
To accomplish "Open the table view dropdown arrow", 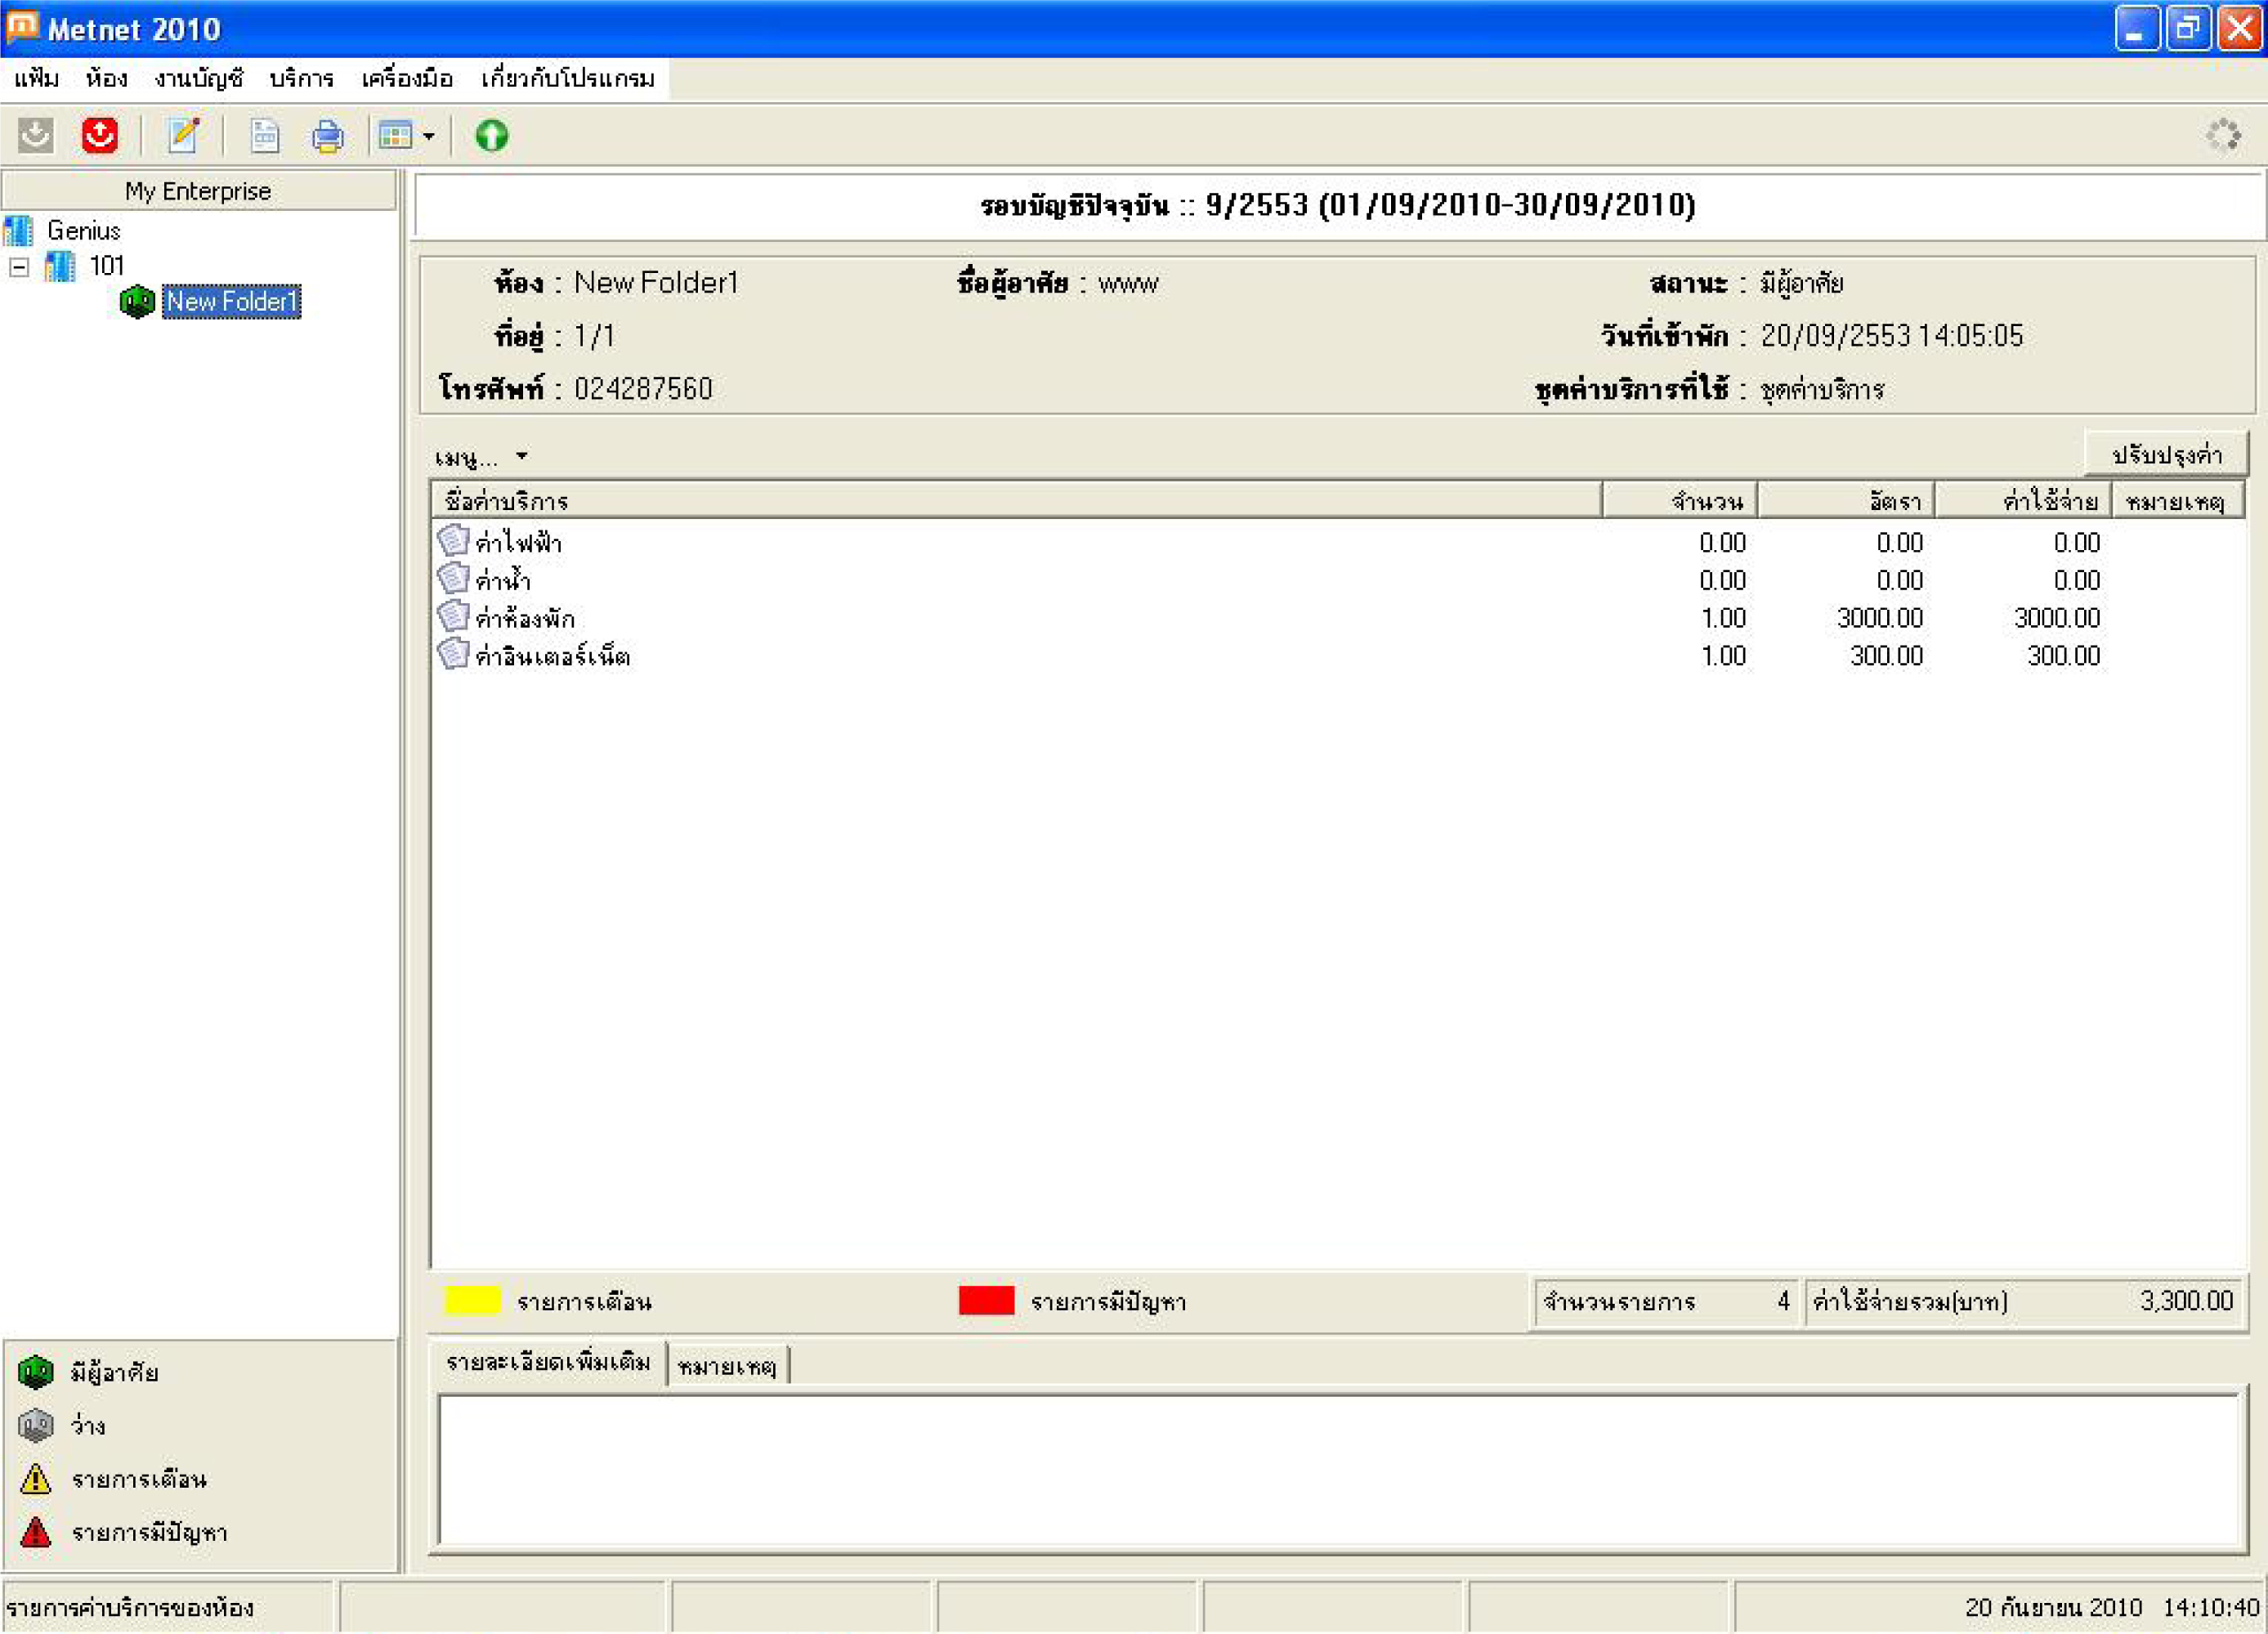I will click(429, 136).
